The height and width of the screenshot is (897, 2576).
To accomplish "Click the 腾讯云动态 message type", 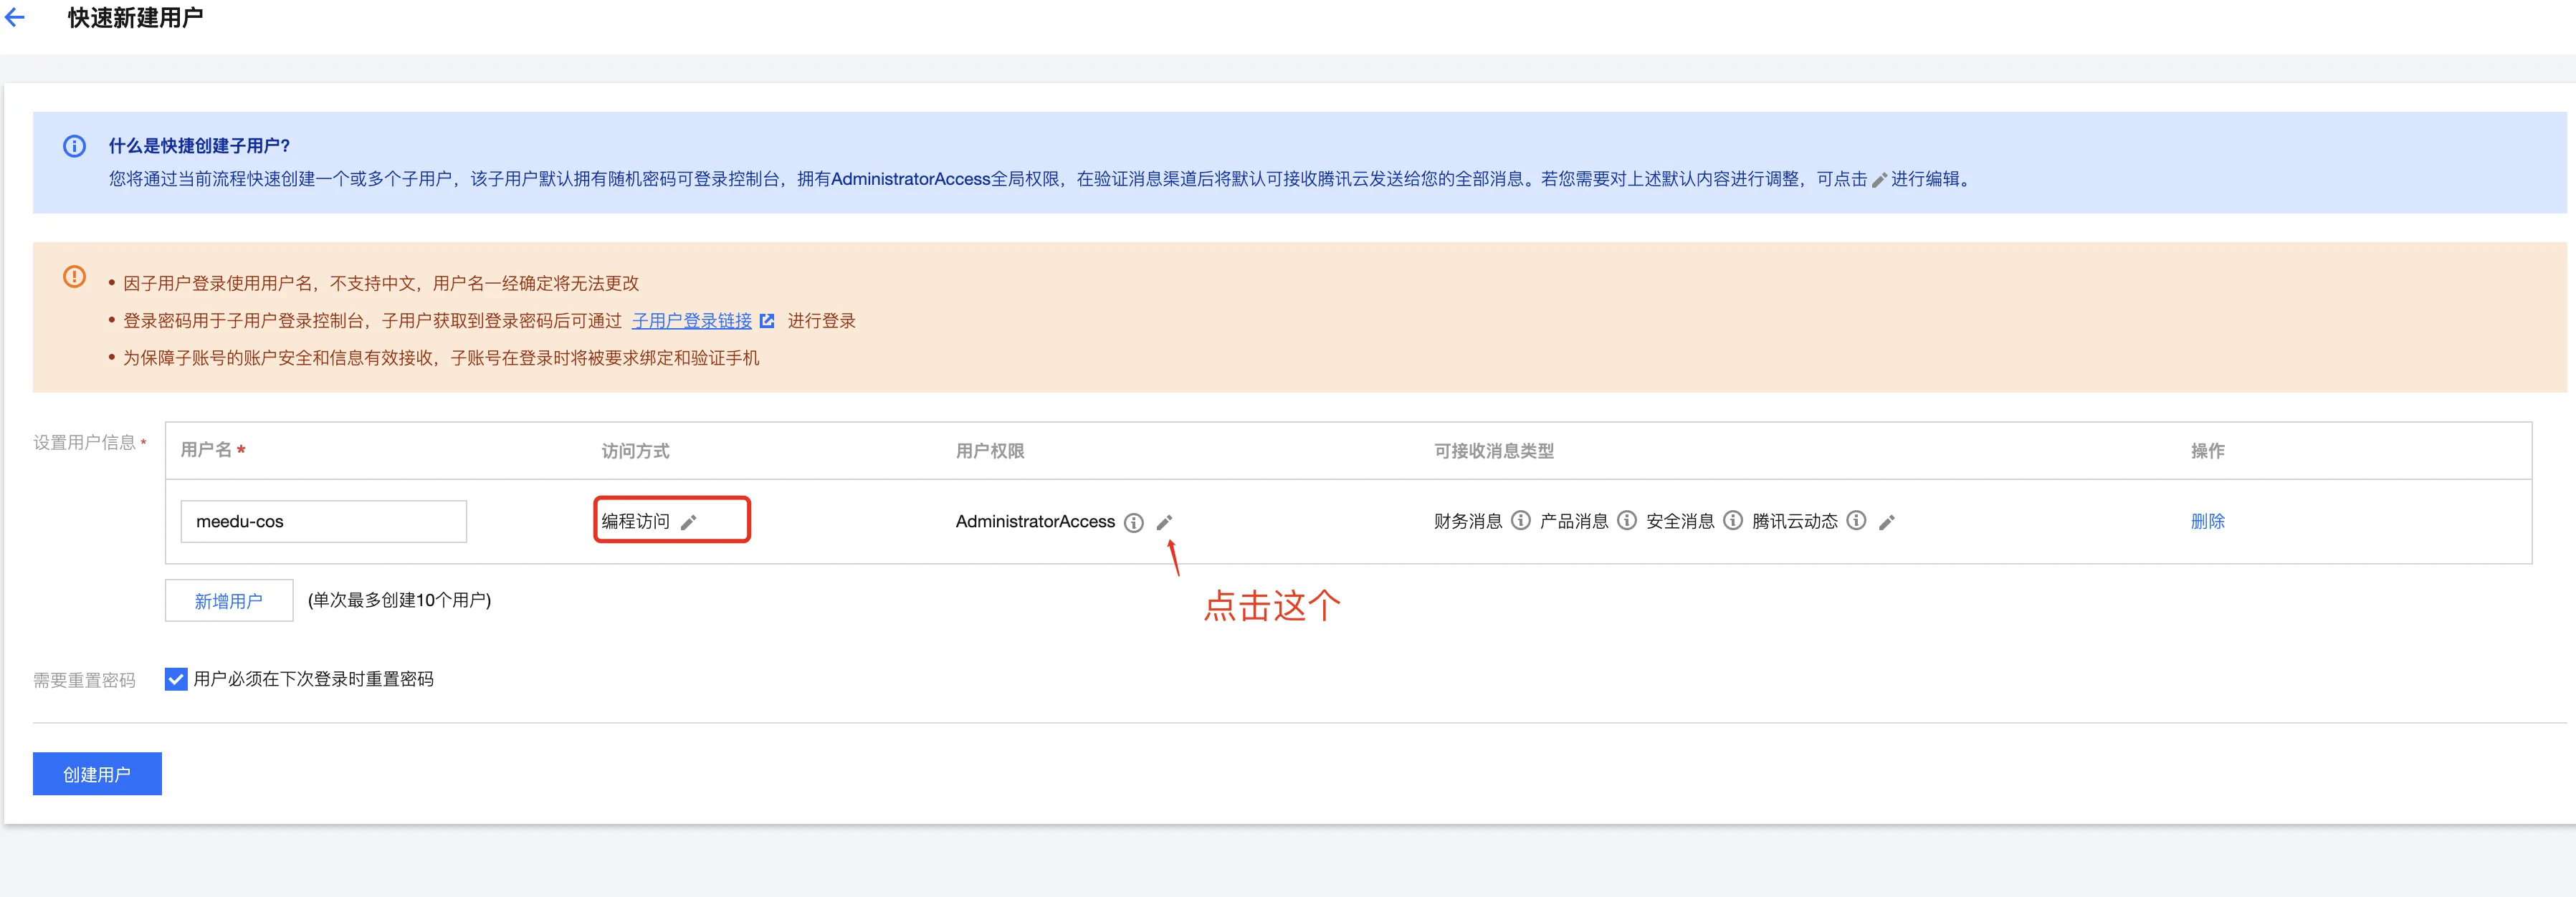I will tap(1794, 521).
